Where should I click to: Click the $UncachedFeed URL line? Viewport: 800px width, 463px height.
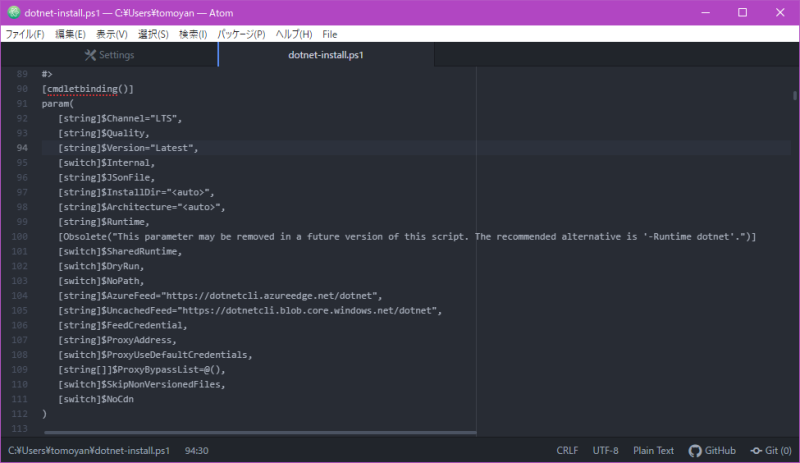[x=250, y=311]
